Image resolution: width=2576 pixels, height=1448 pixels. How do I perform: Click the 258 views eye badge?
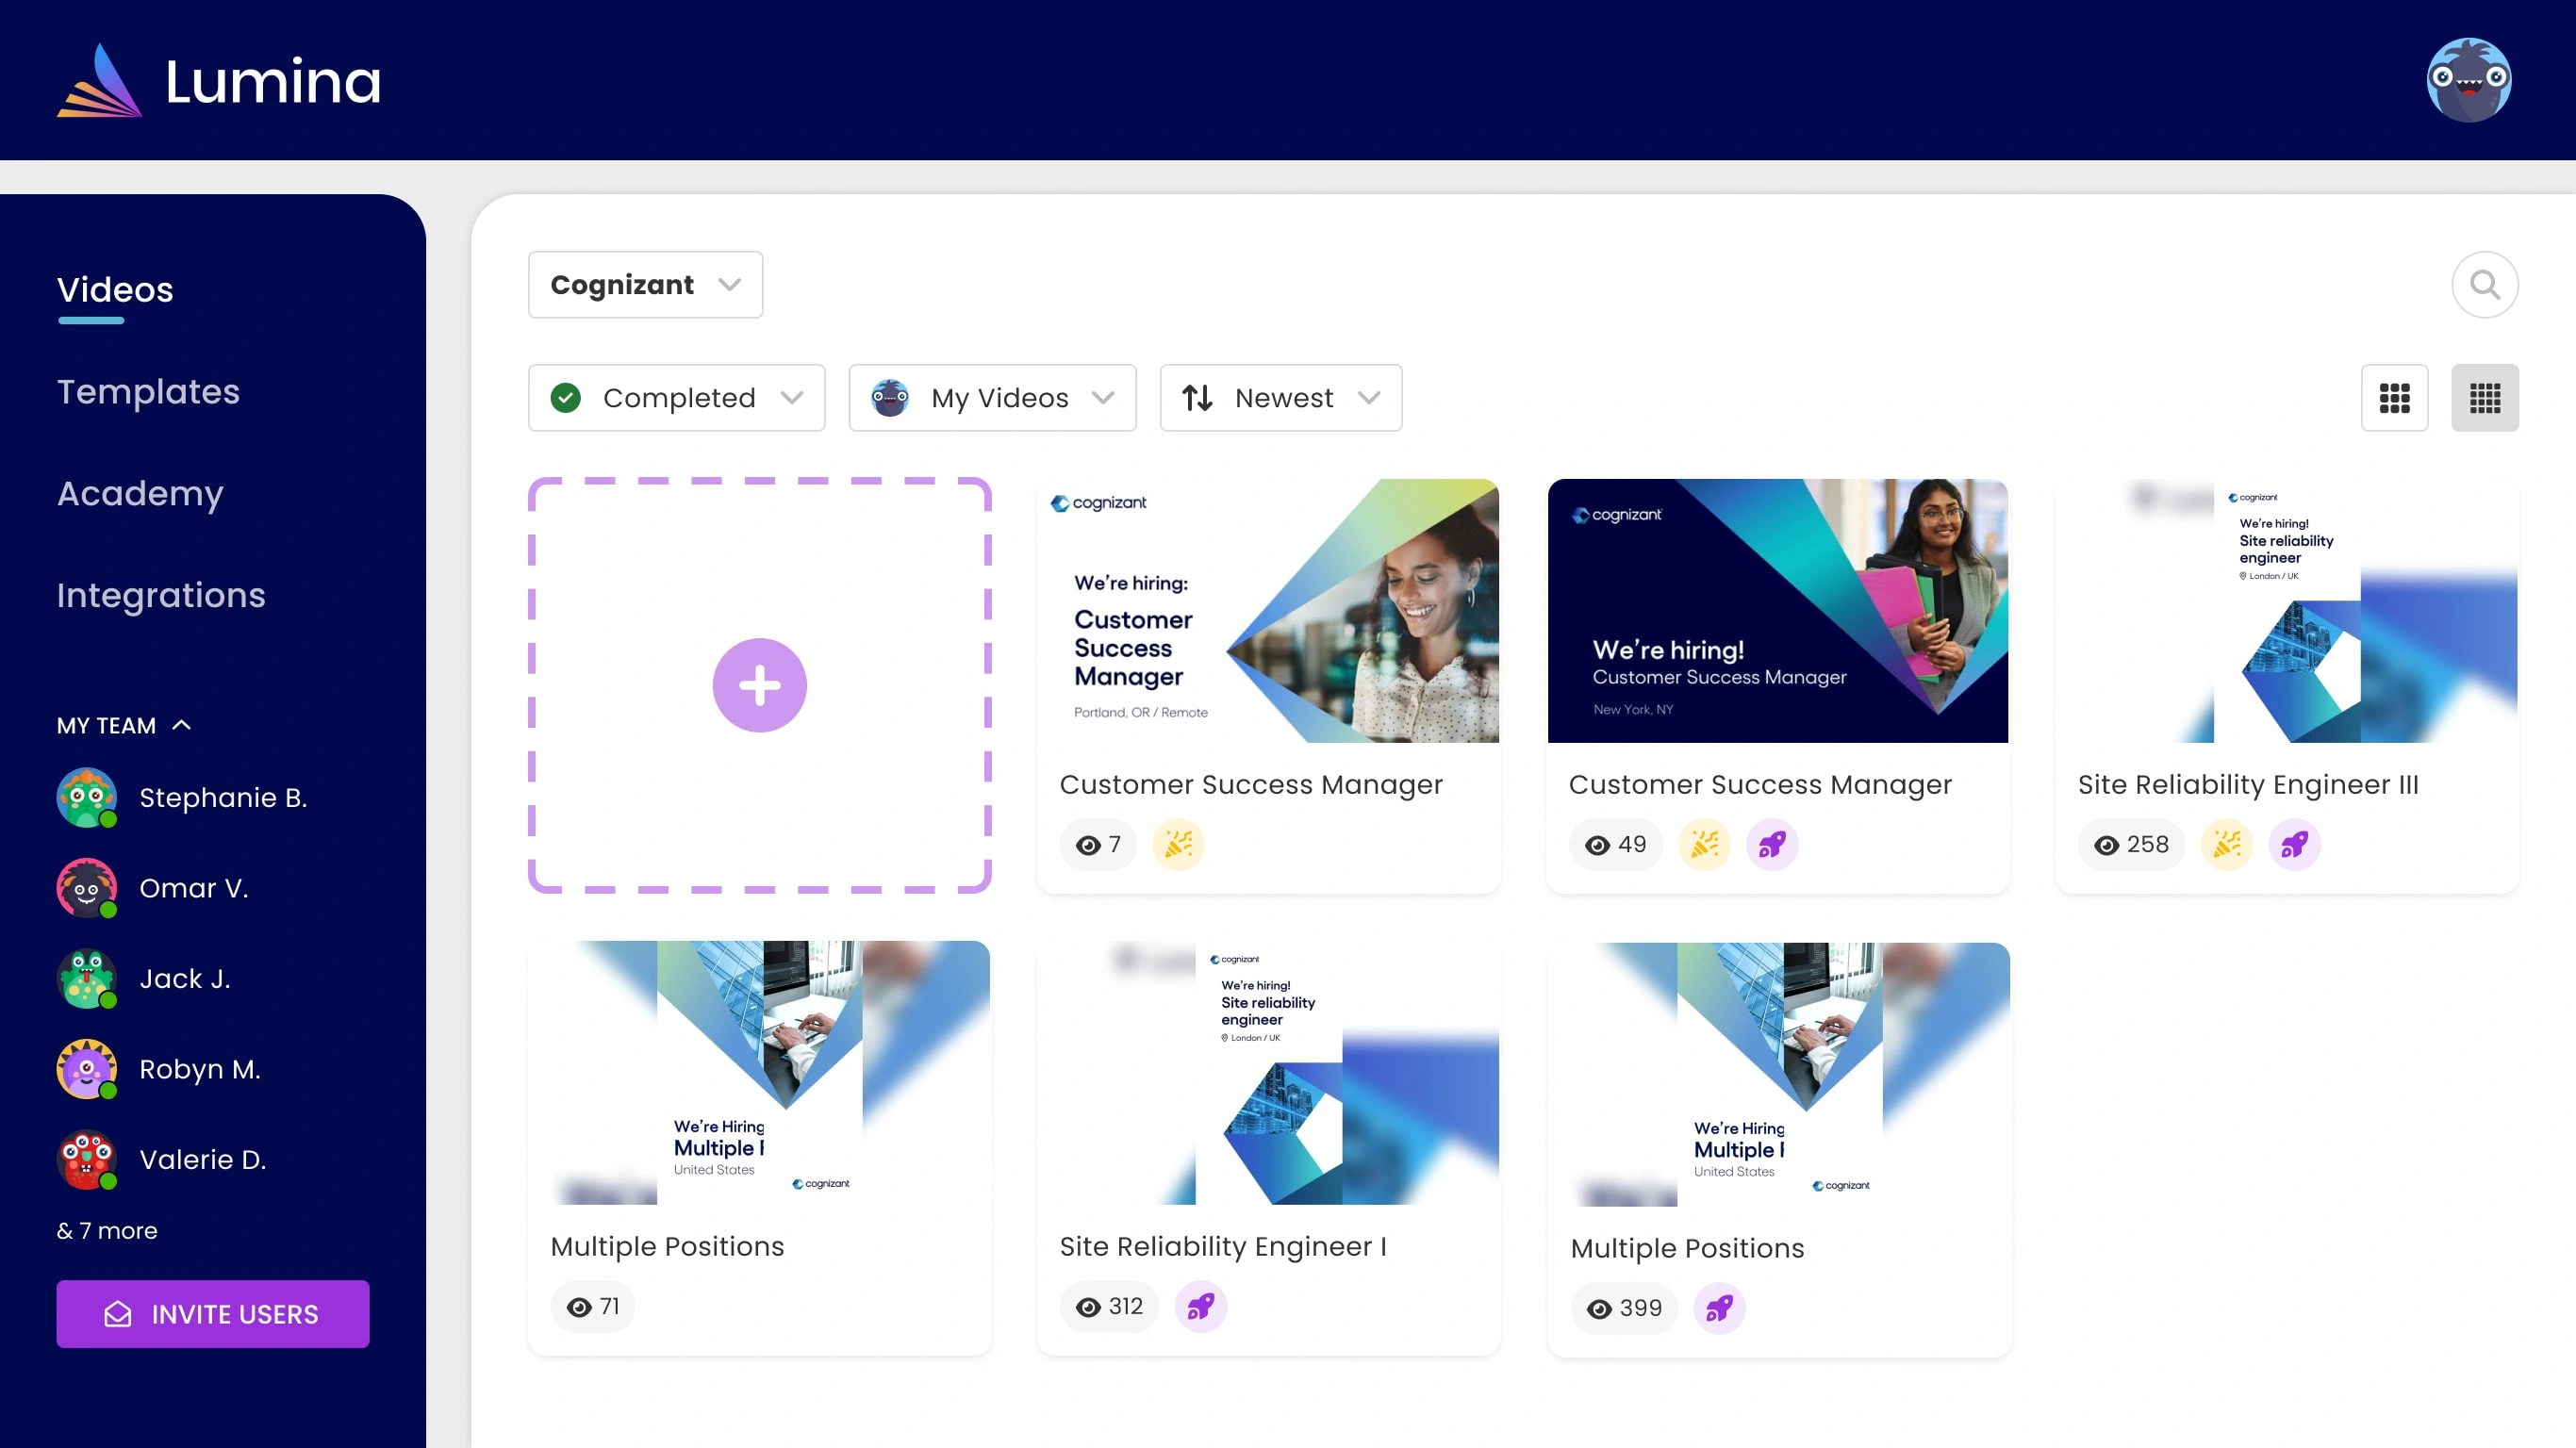tap(2131, 845)
